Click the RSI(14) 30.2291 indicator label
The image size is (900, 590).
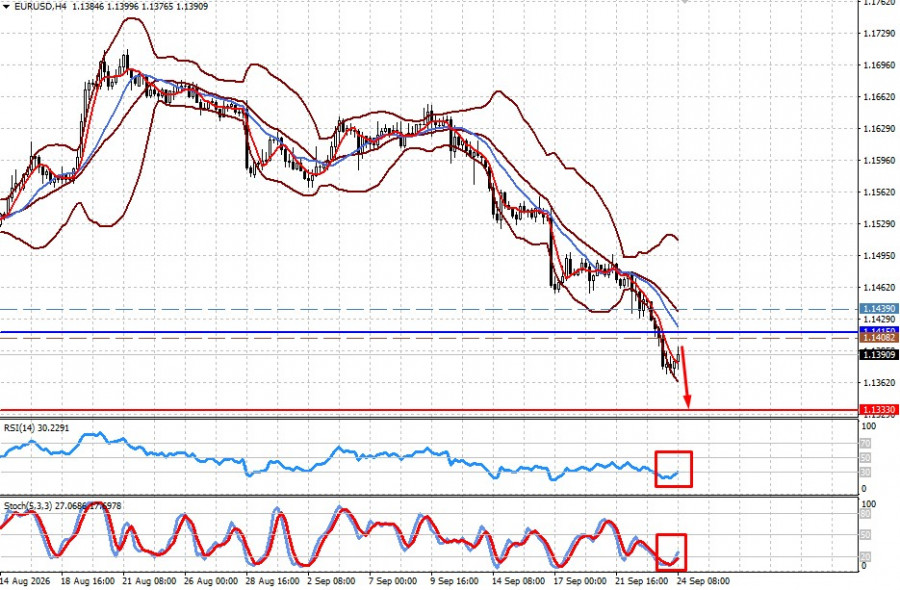(37, 428)
